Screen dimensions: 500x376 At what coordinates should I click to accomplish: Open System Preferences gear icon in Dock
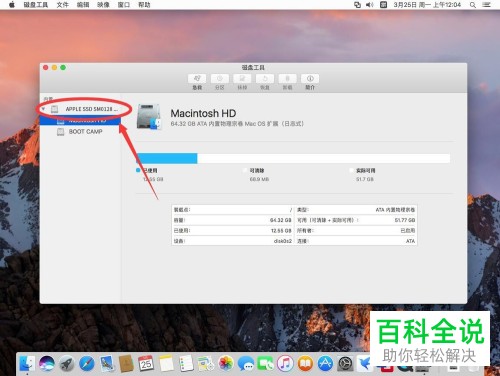[x=345, y=363]
